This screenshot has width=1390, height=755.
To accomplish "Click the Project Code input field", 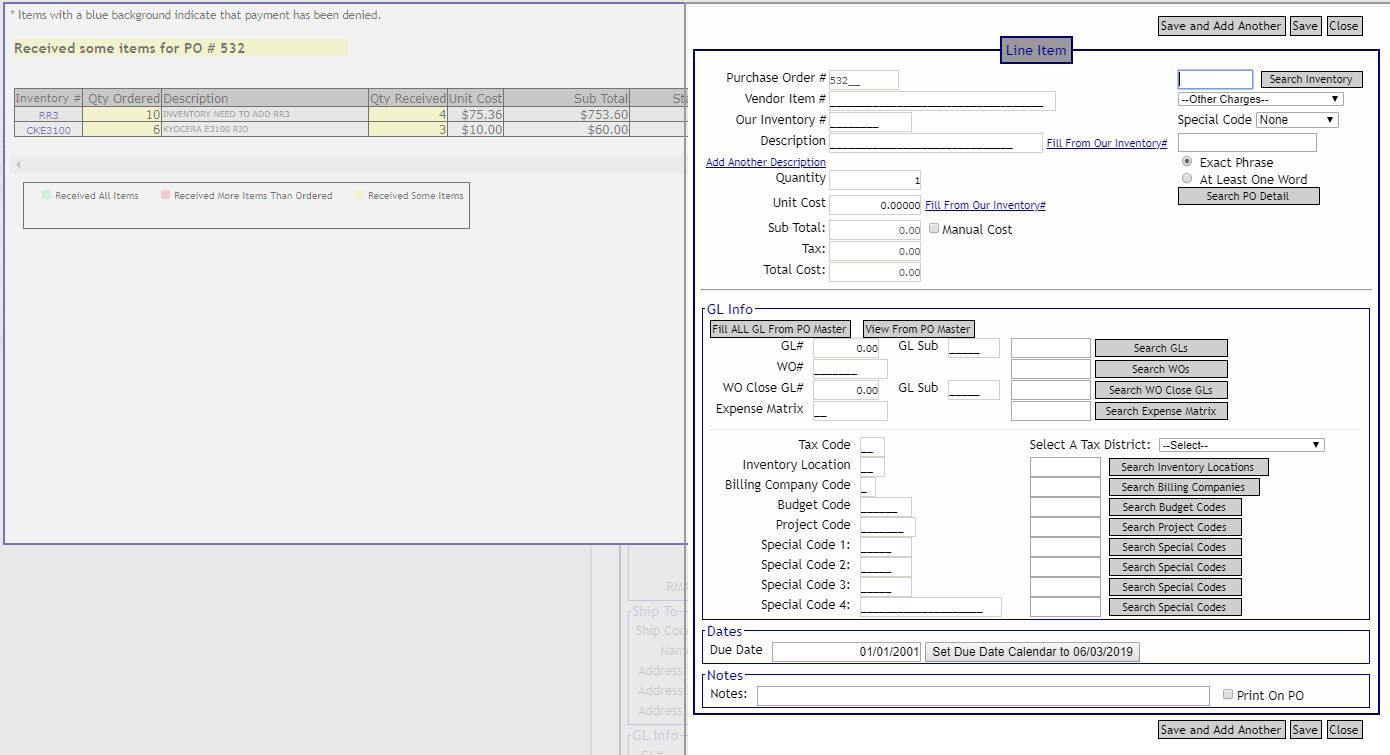I will [888, 527].
